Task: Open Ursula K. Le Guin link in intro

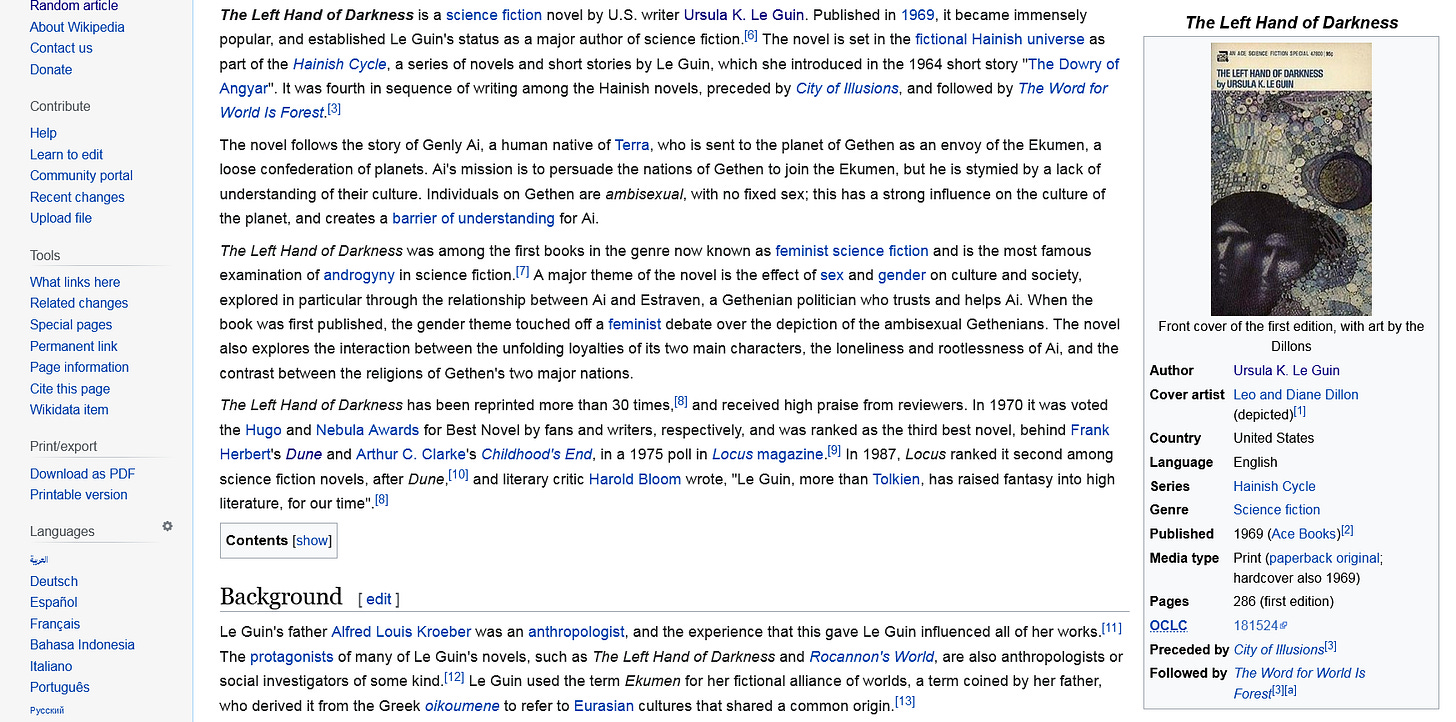Action: 745,15
